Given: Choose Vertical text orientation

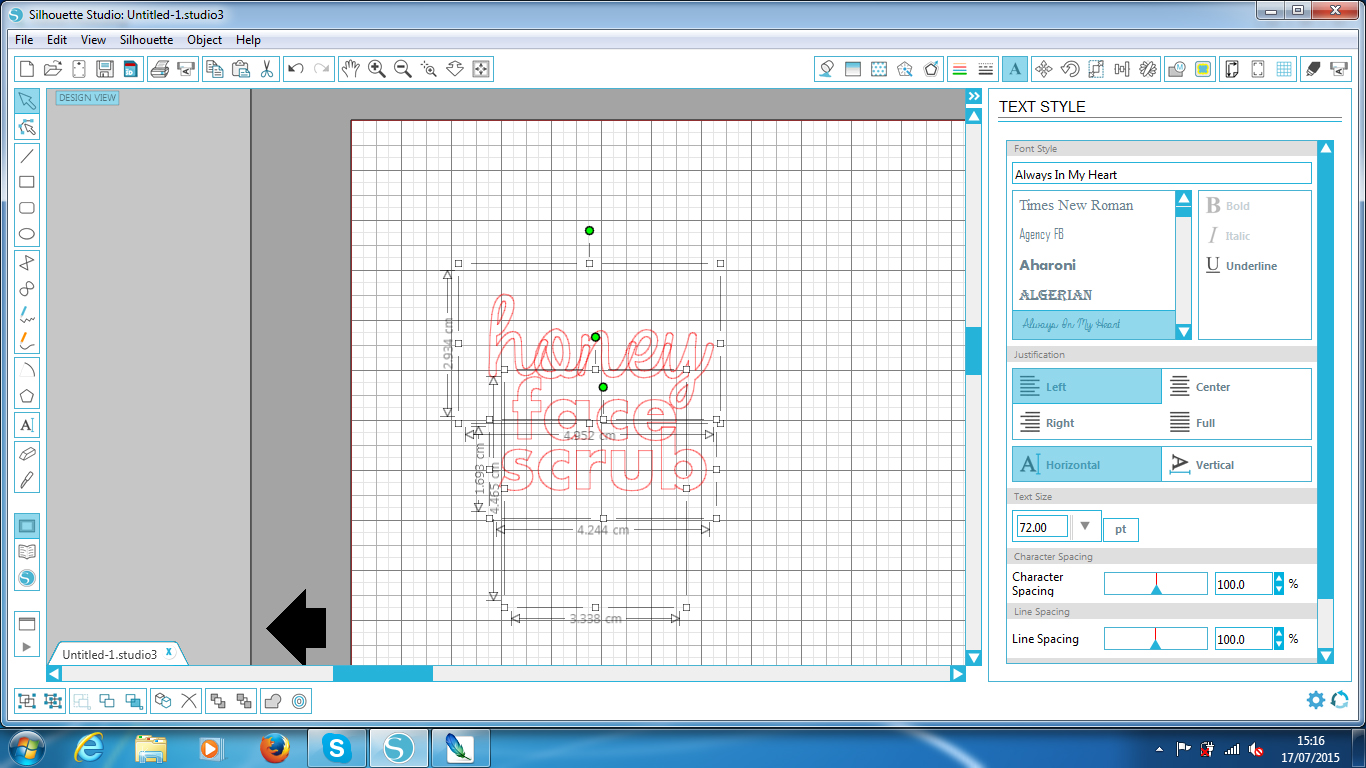Looking at the screenshot, I should 1236,464.
